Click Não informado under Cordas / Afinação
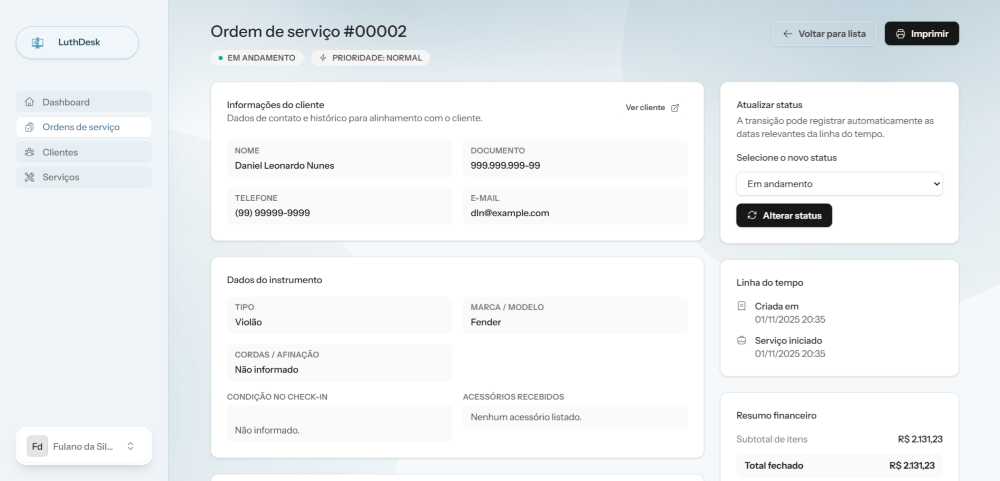Image resolution: width=1000 pixels, height=481 pixels. point(267,370)
